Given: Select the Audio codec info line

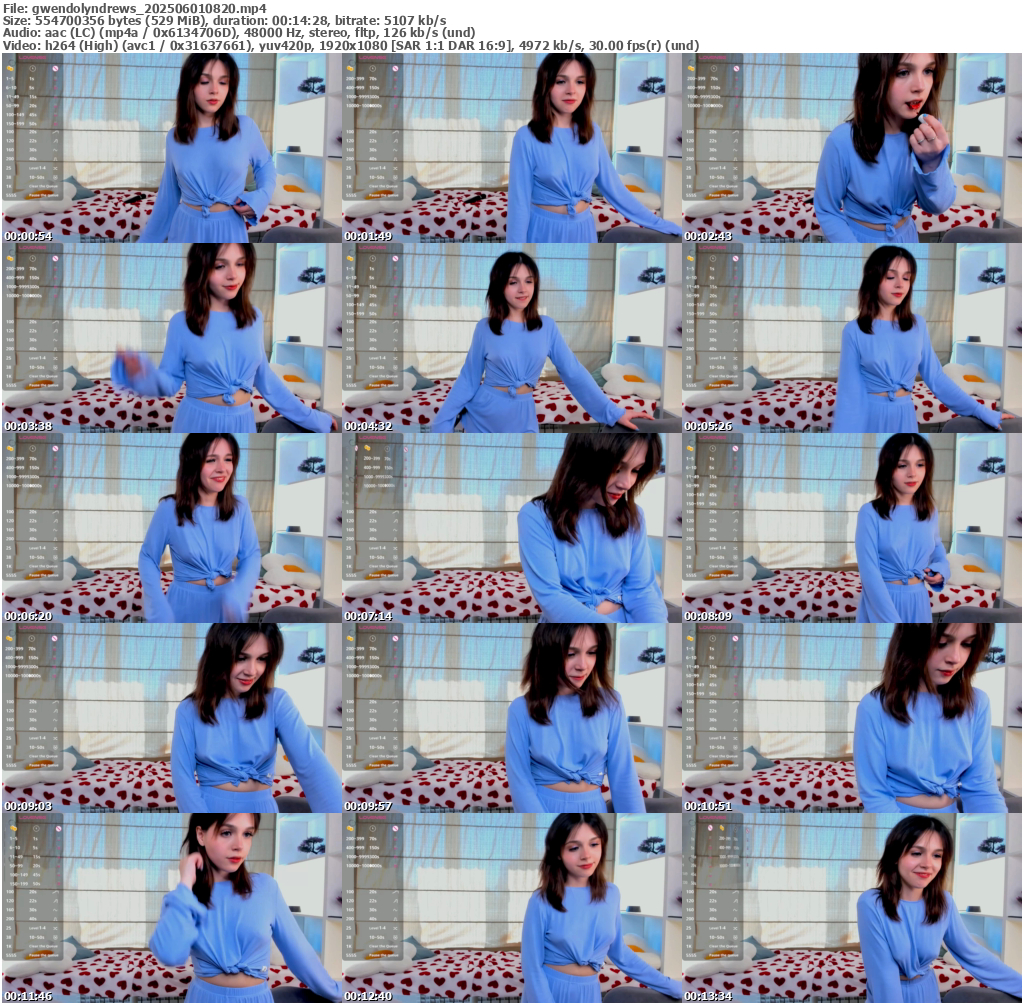Looking at the screenshot, I should pos(239,33).
